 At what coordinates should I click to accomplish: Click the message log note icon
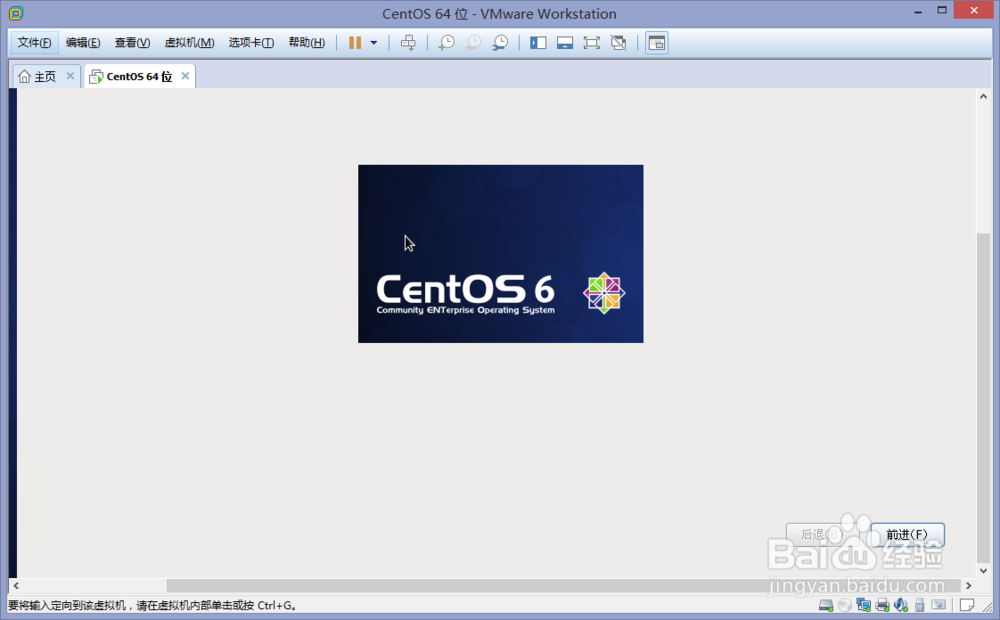tap(967, 605)
